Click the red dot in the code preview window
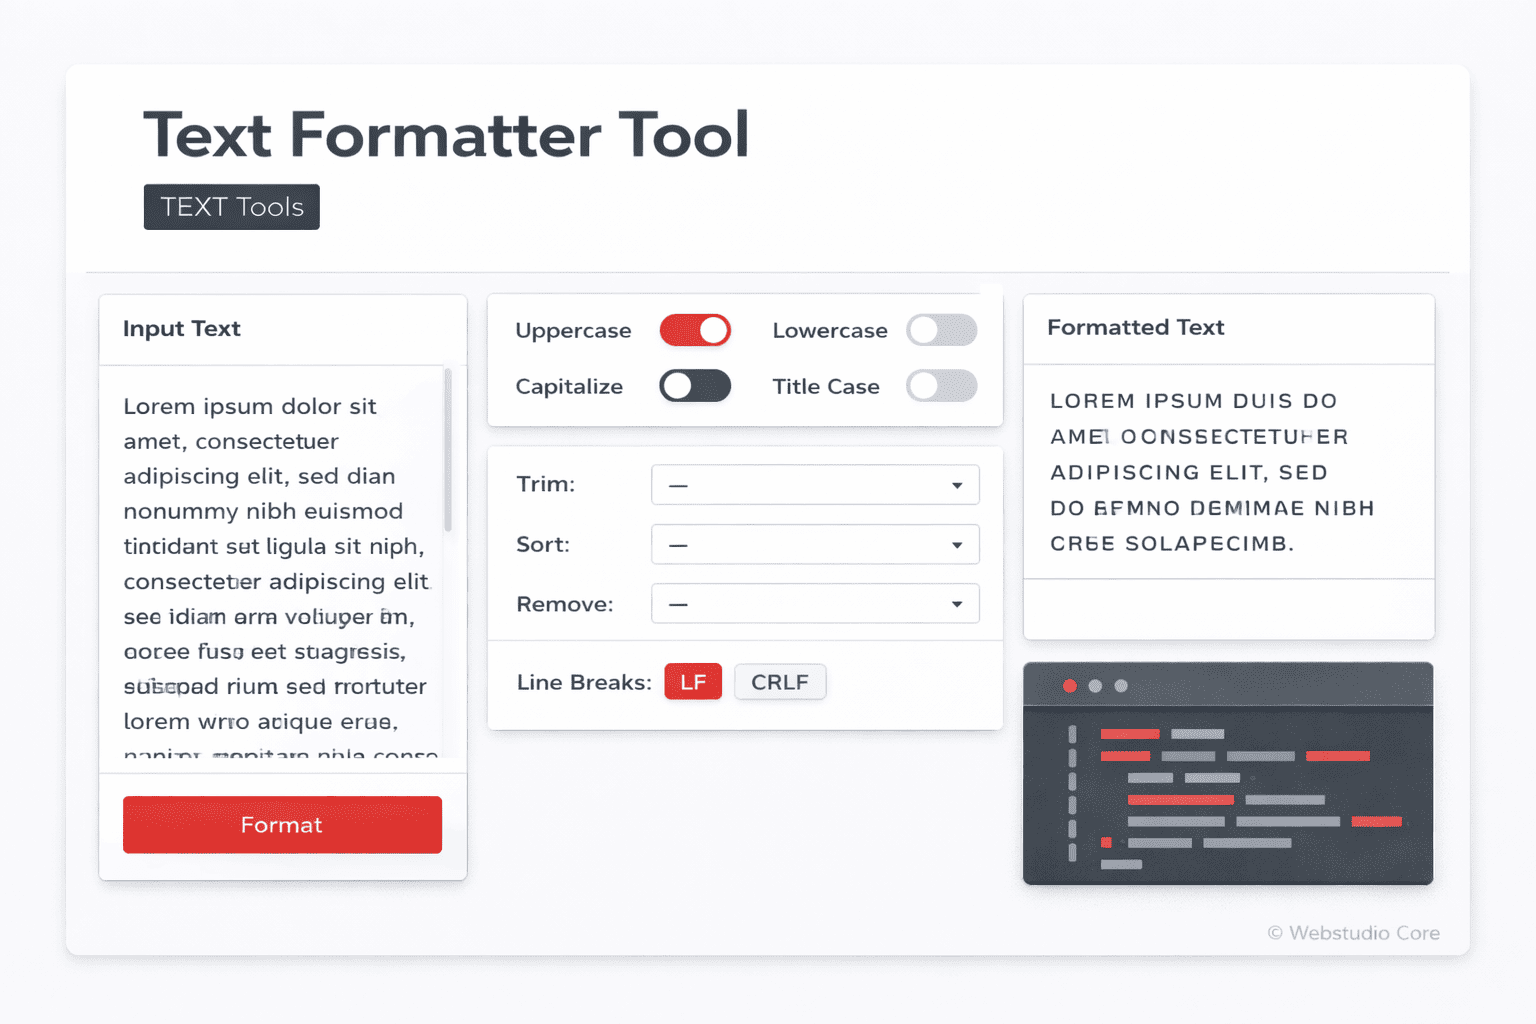Image resolution: width=1536 pixels, height=1024 pixels. point(1069,687)
